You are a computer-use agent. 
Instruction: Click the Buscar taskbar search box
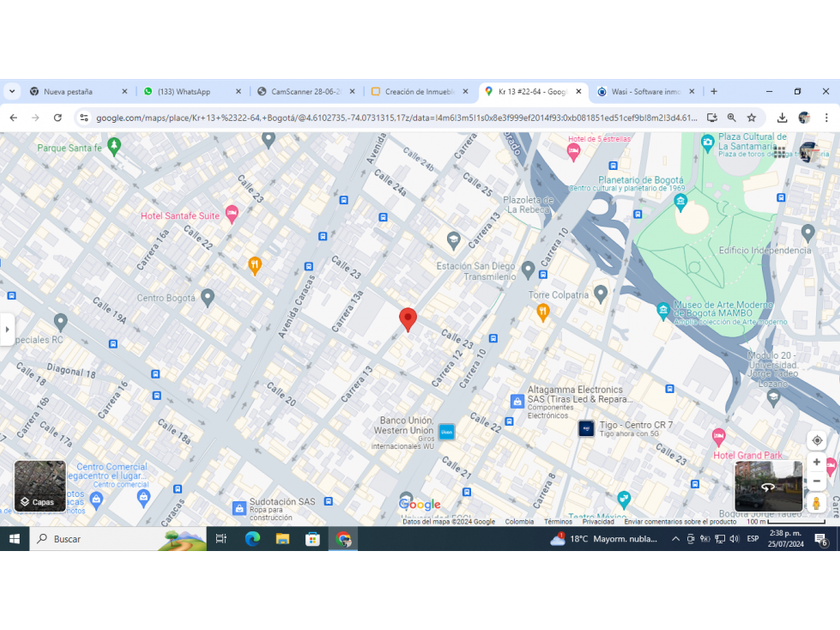click(117, 539)
